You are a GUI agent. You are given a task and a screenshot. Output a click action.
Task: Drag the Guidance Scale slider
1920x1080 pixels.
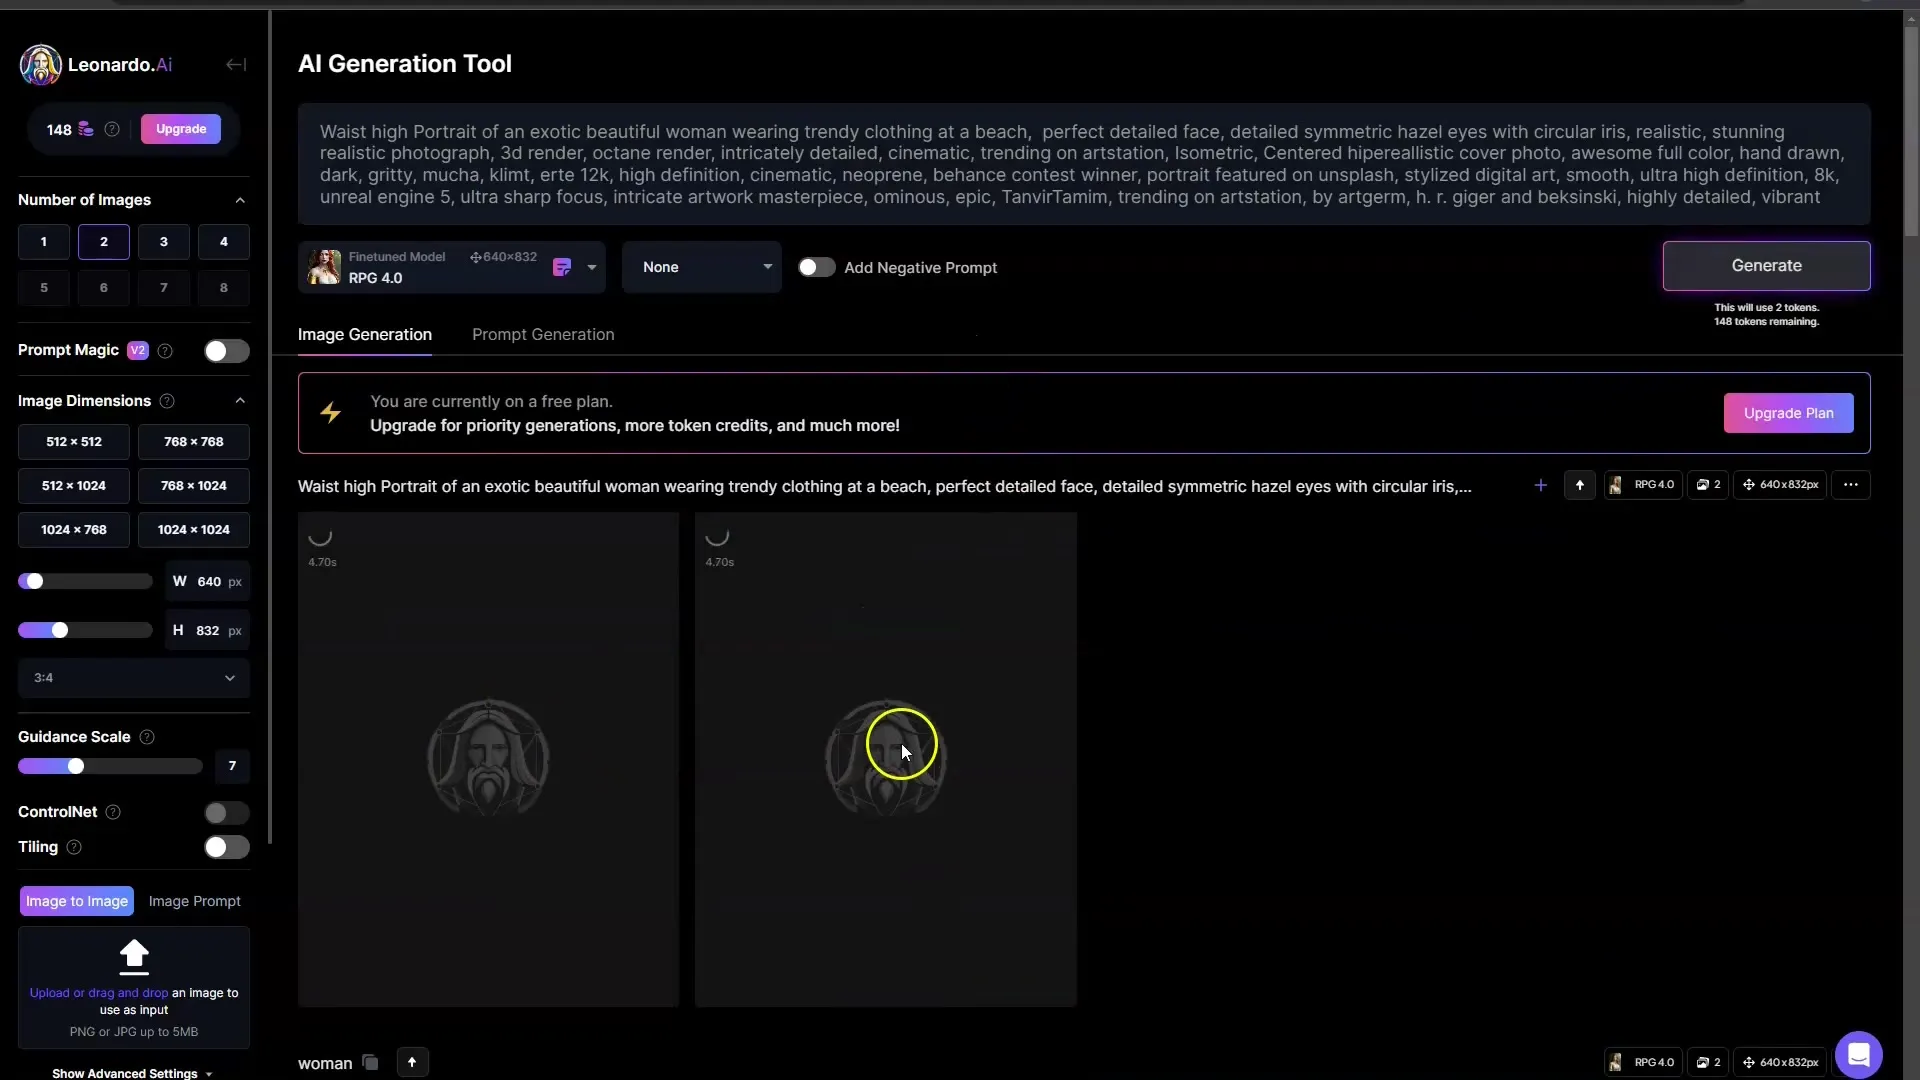coord(75,765)
